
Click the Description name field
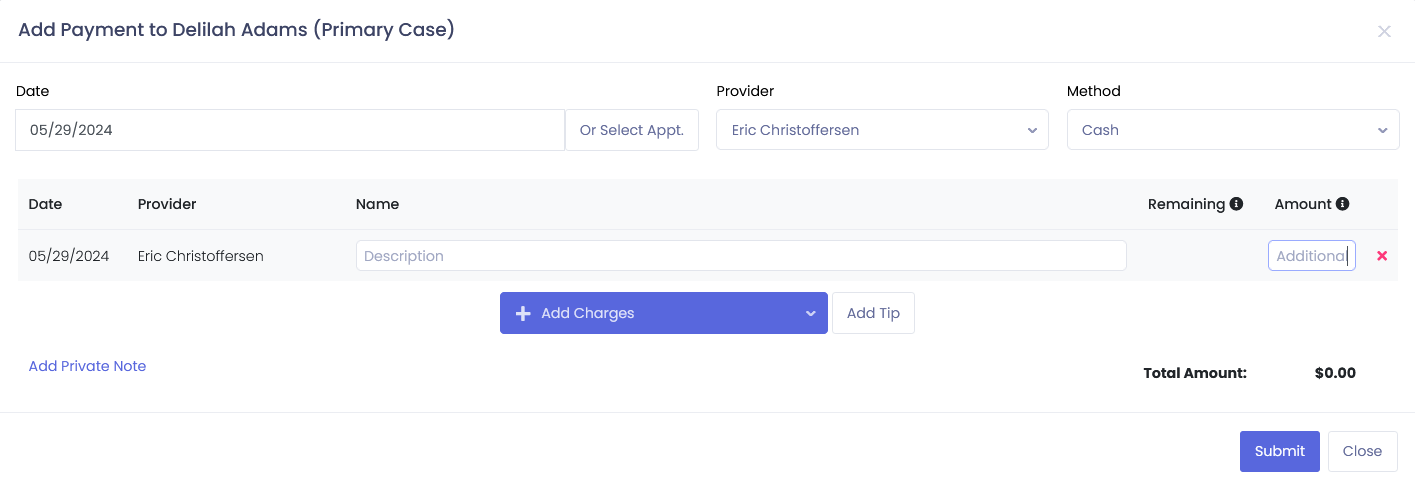[x=741, y=256]
